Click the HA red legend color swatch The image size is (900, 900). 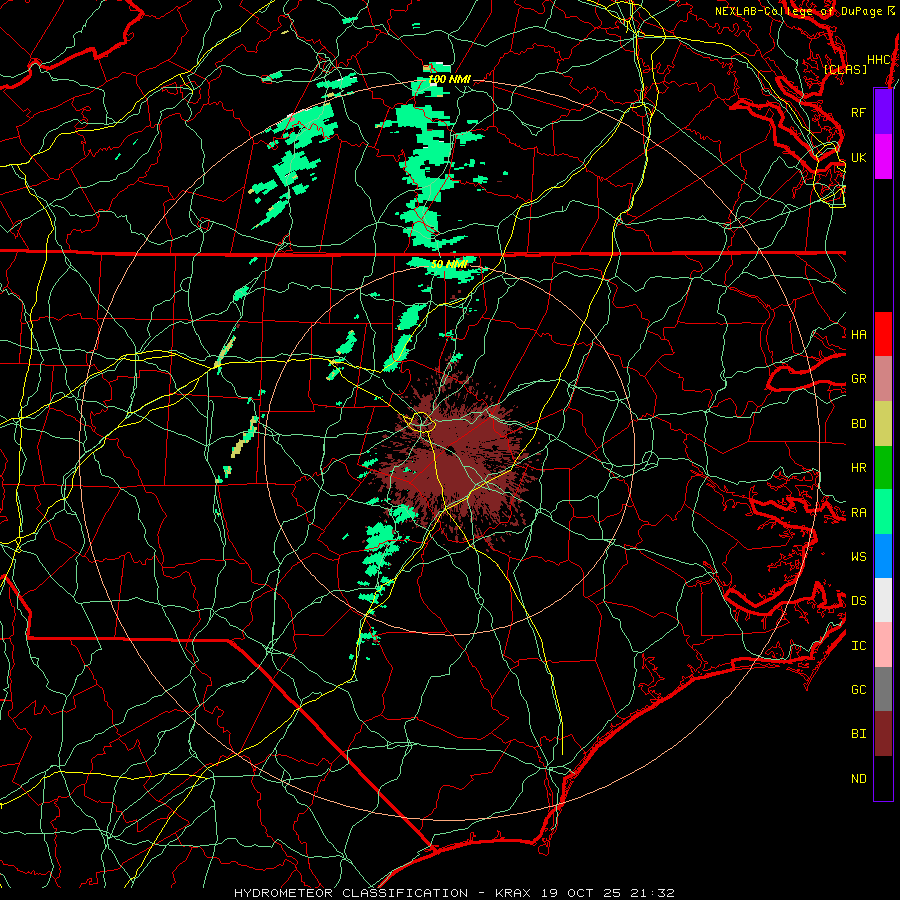point(883,334)
